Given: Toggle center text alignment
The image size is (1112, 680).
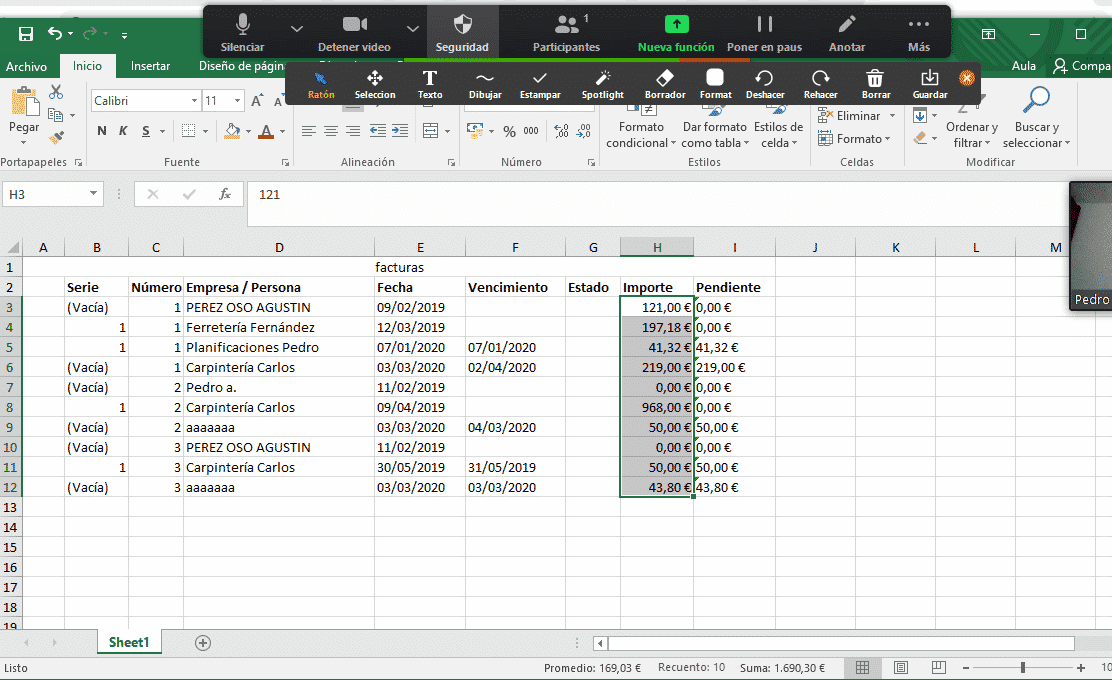Looking at the screenshot, I should pyautogui.click(x=330, y=131).
